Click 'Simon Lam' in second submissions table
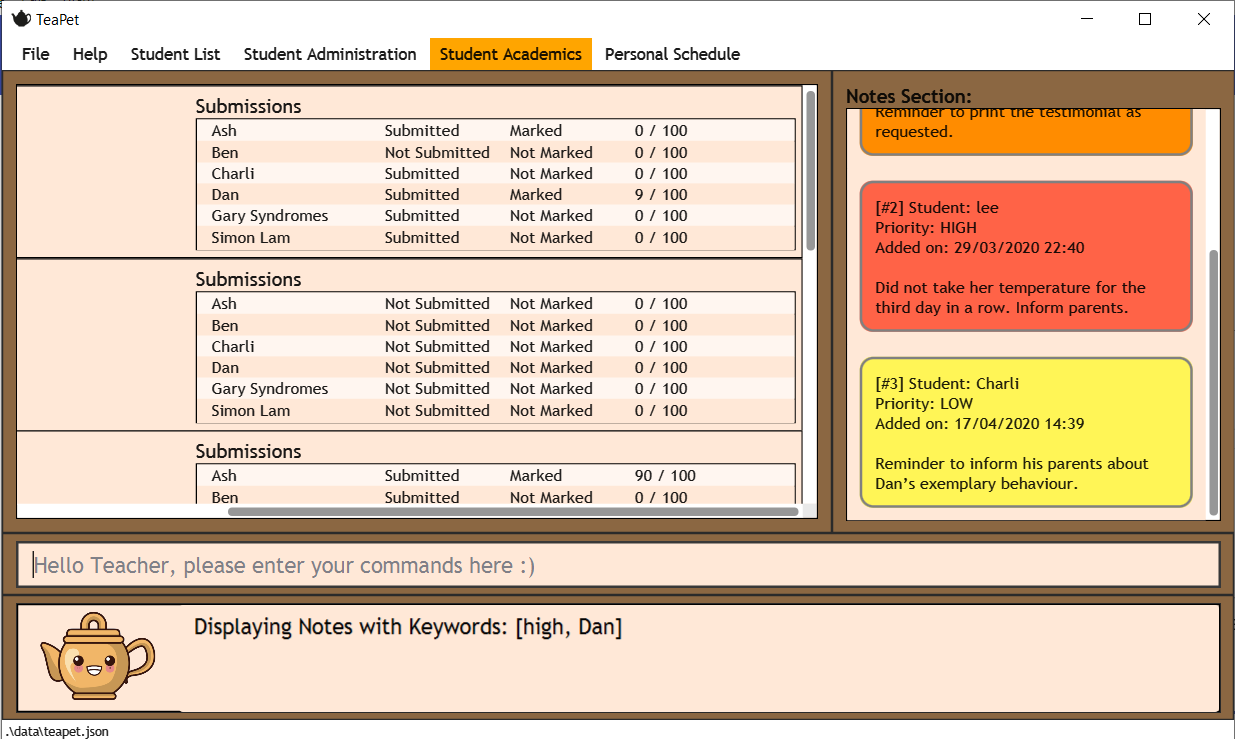 point(250,411)
